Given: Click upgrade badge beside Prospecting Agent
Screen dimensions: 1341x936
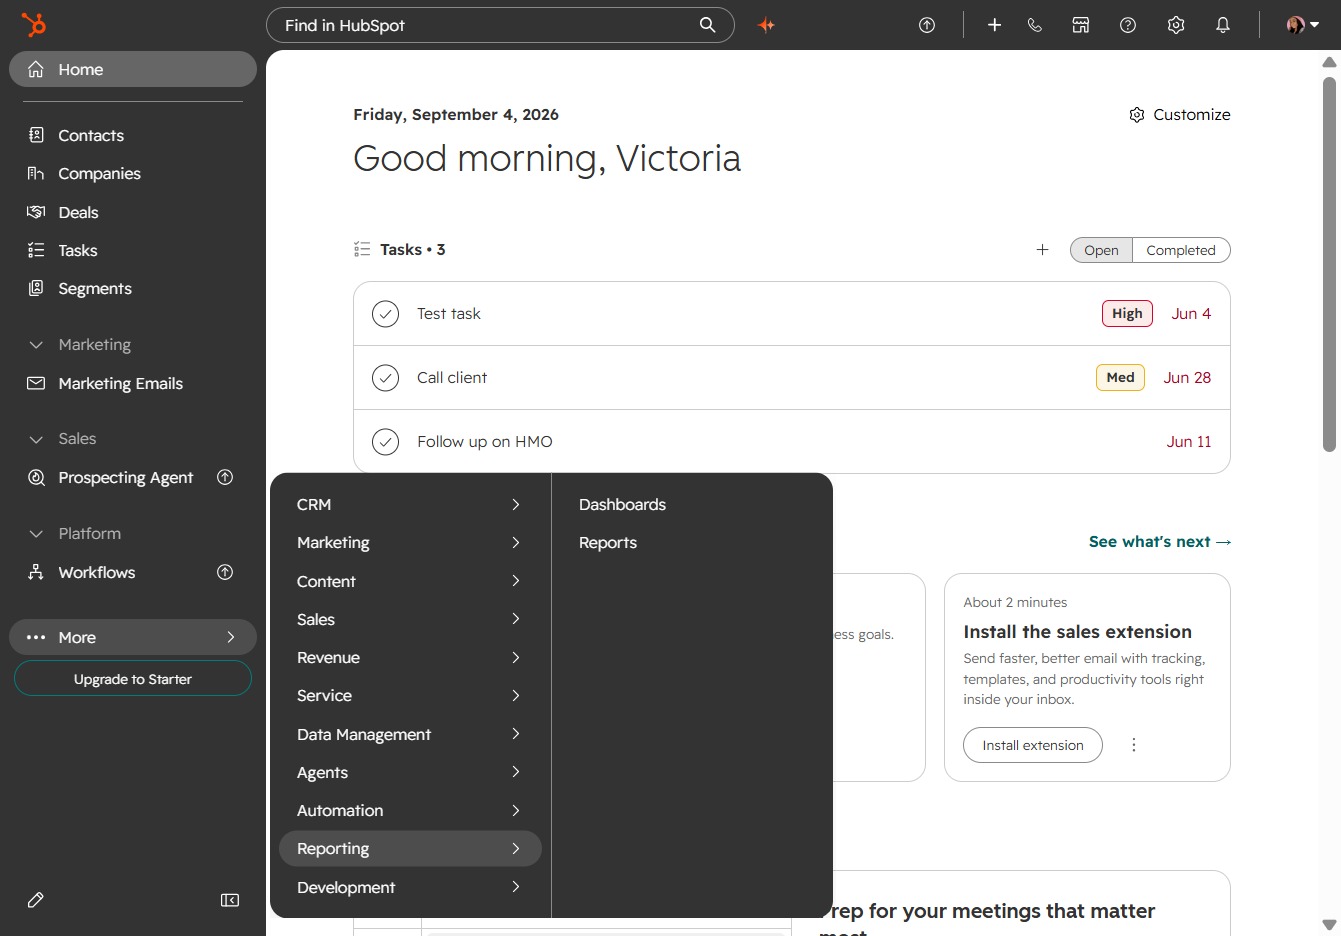Looking at the screenshot, I should click(225, 478).
